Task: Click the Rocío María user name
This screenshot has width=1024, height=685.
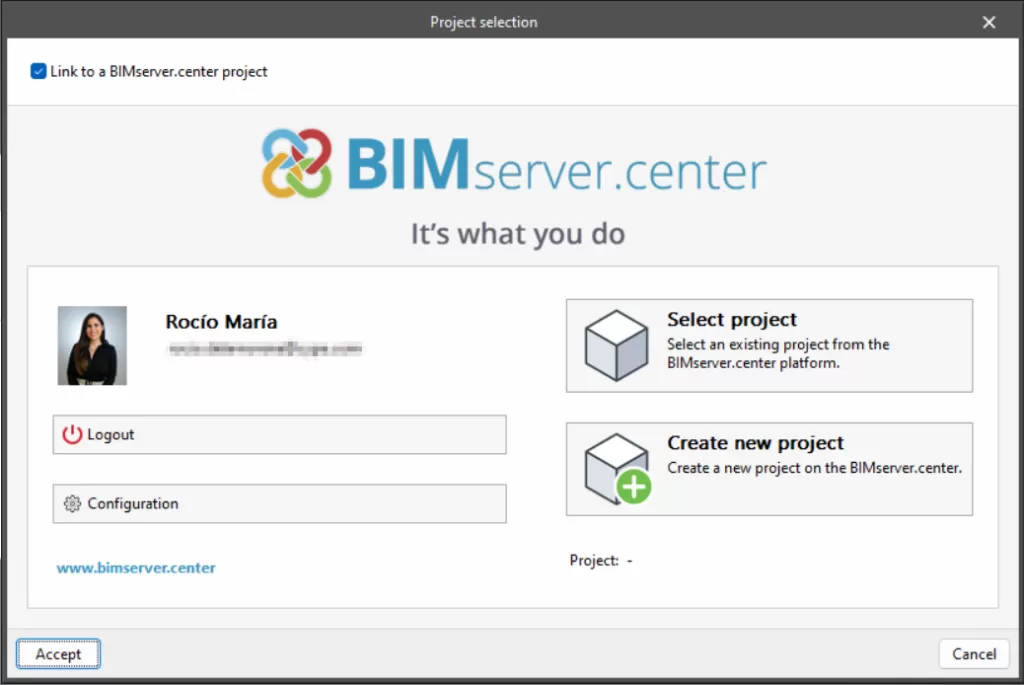Action: point(221,321)
